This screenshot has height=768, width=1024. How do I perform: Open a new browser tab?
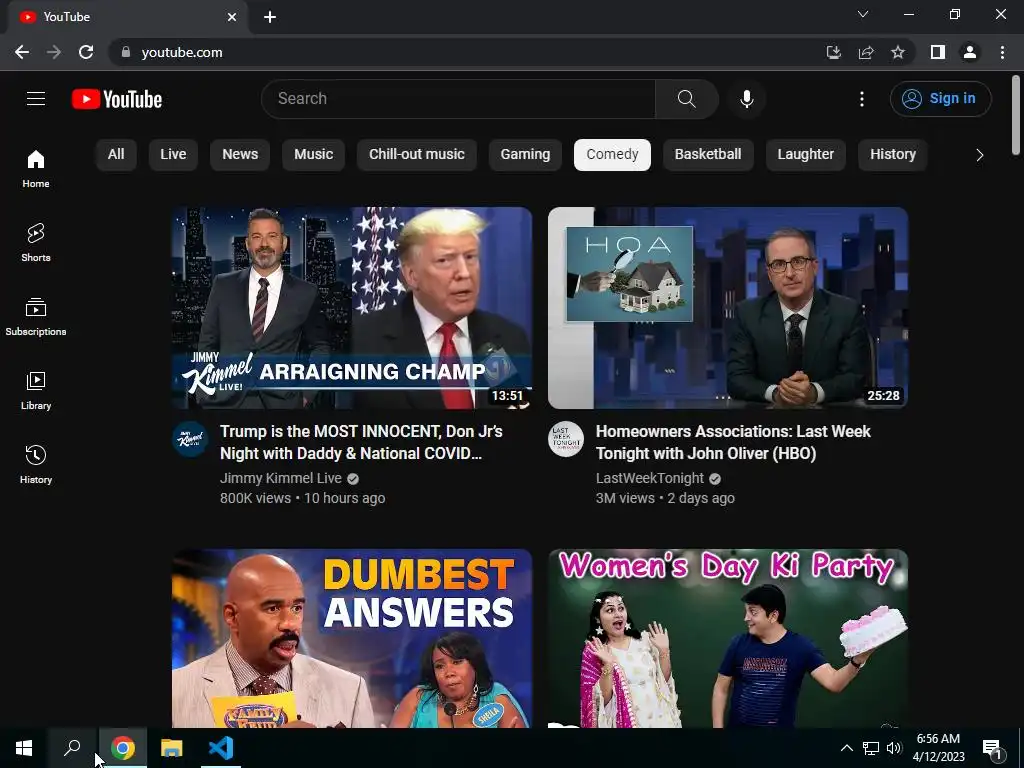(x=270, y=17)
